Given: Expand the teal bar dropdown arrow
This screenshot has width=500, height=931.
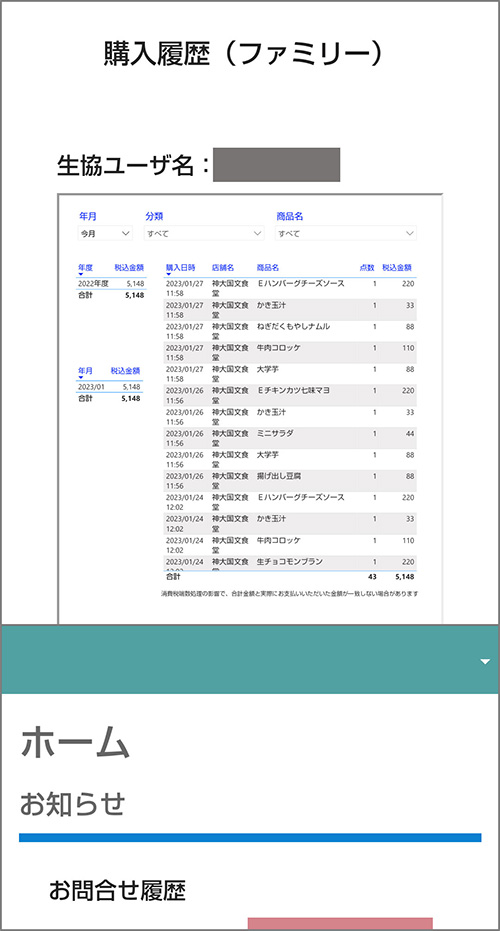Looking at the screenshot, I should [x=485, y=661].
